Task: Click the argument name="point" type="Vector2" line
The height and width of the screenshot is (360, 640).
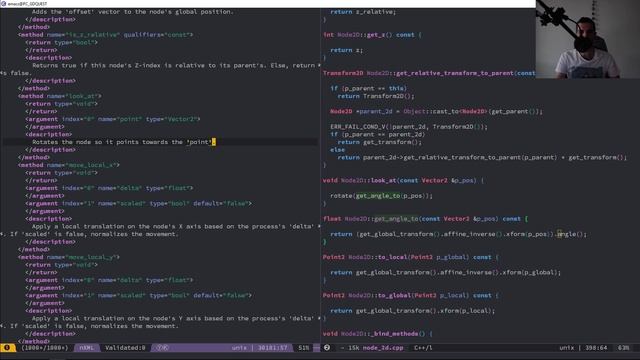Action: click(x=113, y=119)
